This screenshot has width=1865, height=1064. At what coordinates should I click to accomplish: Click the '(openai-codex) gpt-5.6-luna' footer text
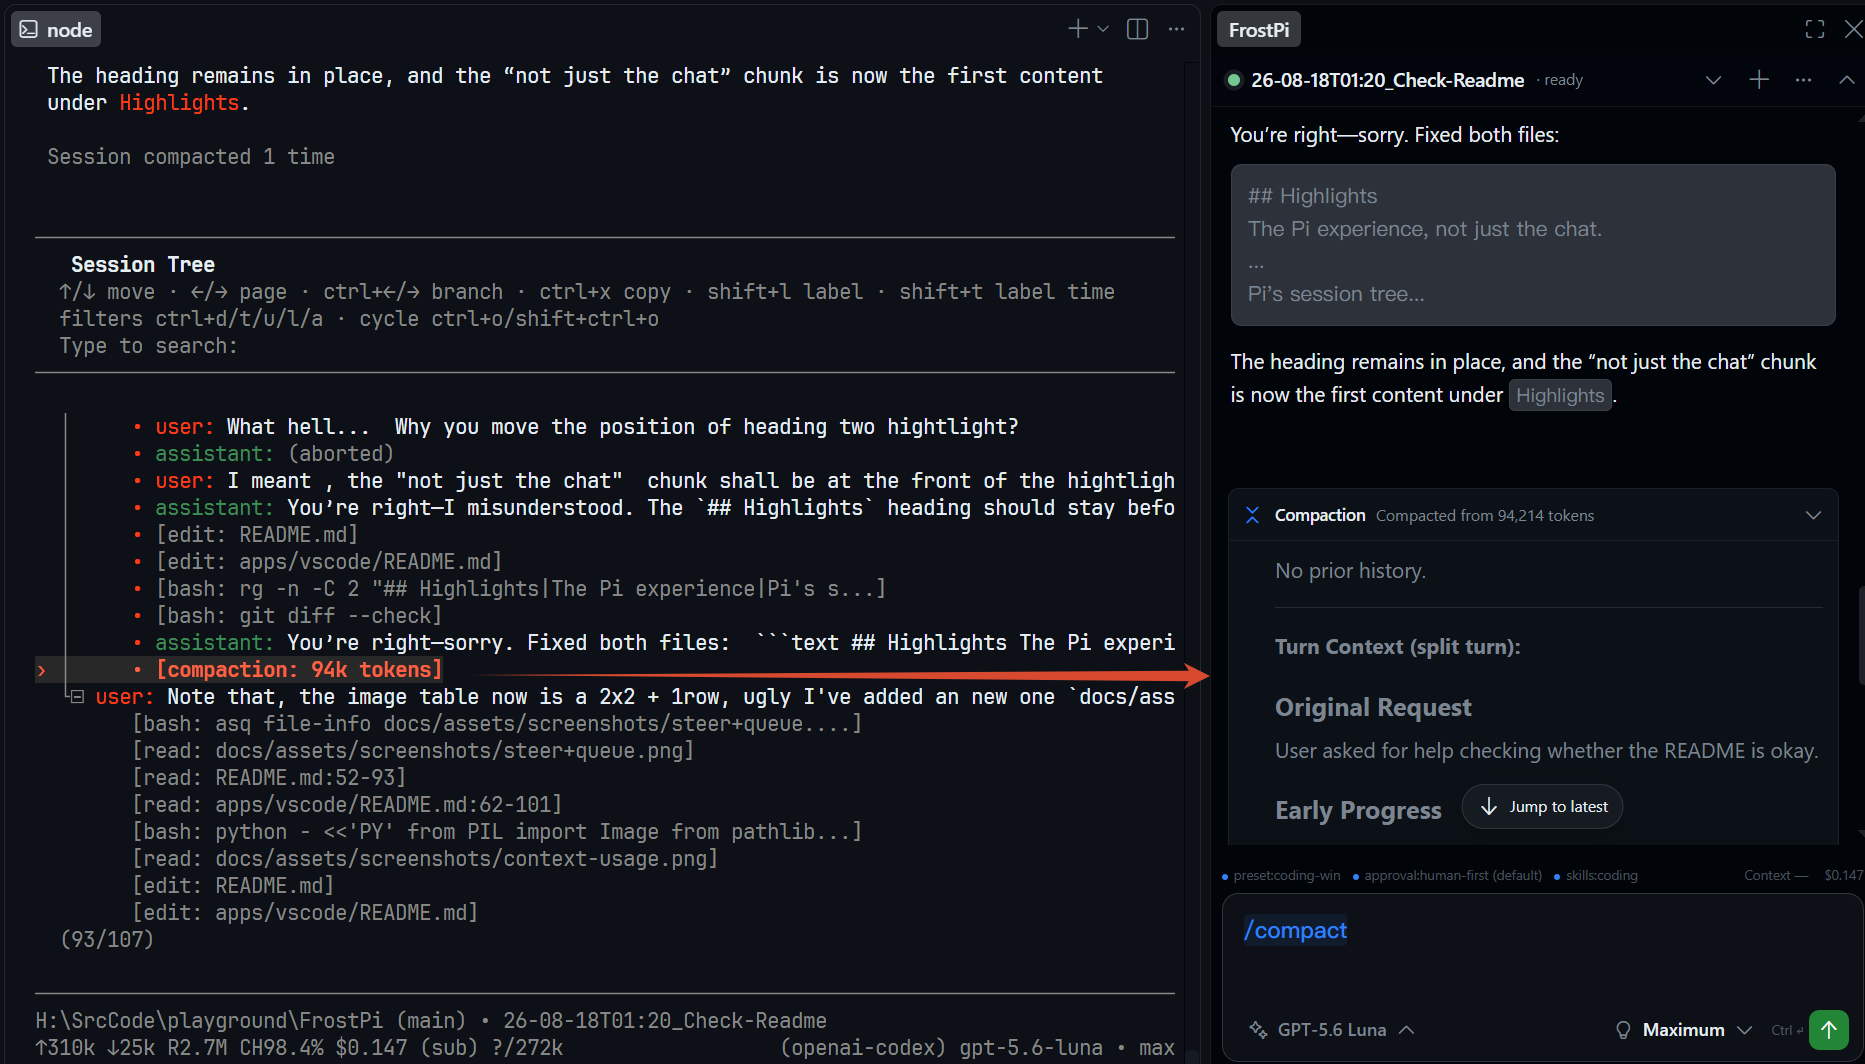(x=941, y=1048)
